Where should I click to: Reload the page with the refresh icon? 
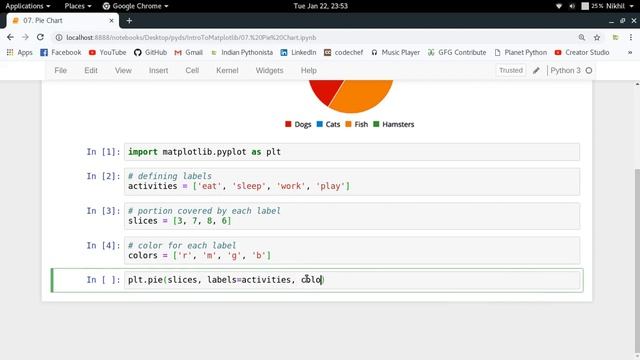pos(40,37)
